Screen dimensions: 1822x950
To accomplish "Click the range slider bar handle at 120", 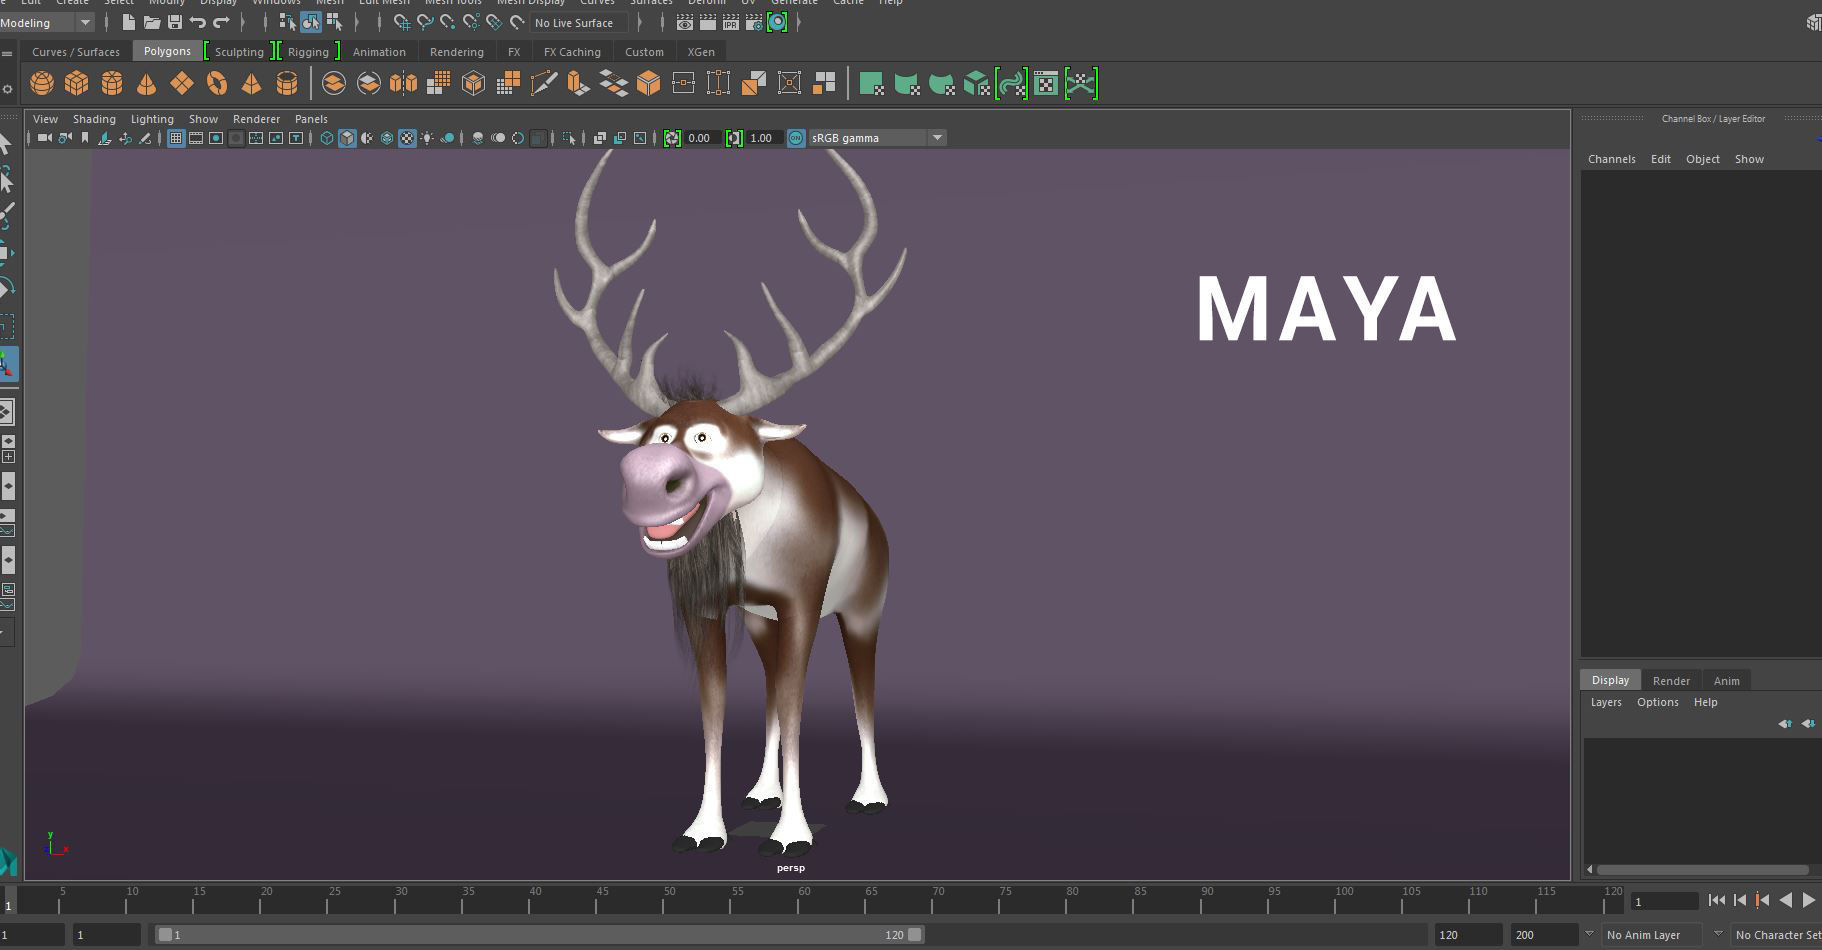I will pyautogui.click(x=914, y=935).
